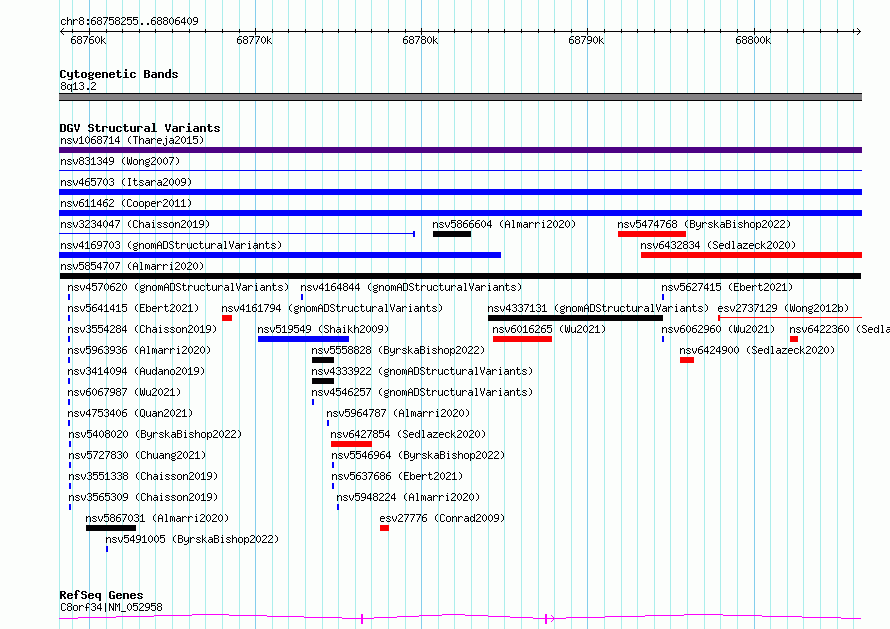Select nsv4753406 (Quan2021) label

pyautogui.click(x=130, y=413)
